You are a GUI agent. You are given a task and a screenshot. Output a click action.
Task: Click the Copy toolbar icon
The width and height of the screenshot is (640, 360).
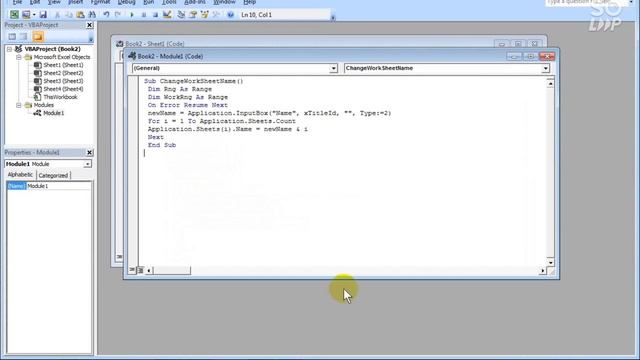point(69,15)
